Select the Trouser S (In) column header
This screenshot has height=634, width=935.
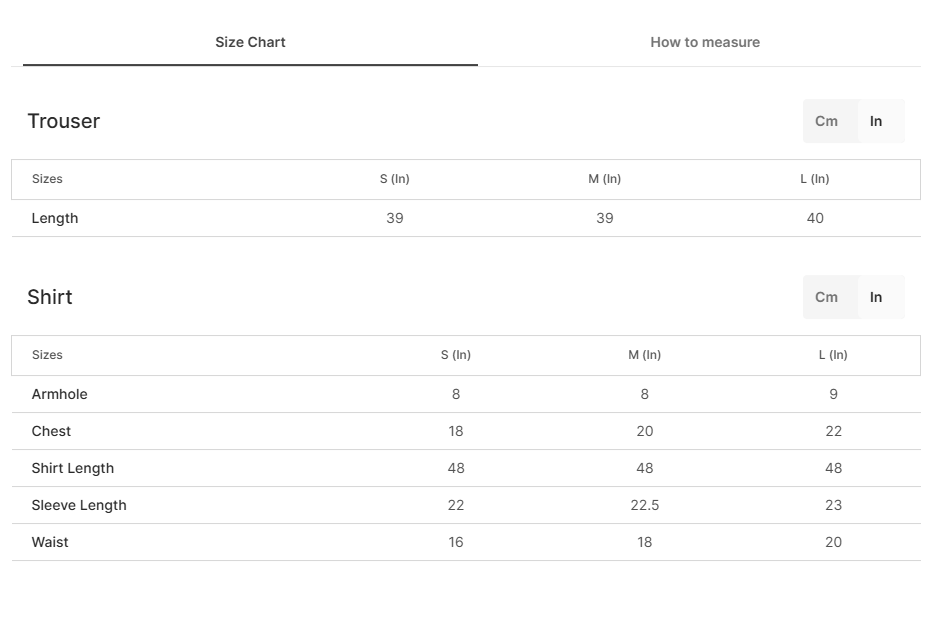click(395, 179)
